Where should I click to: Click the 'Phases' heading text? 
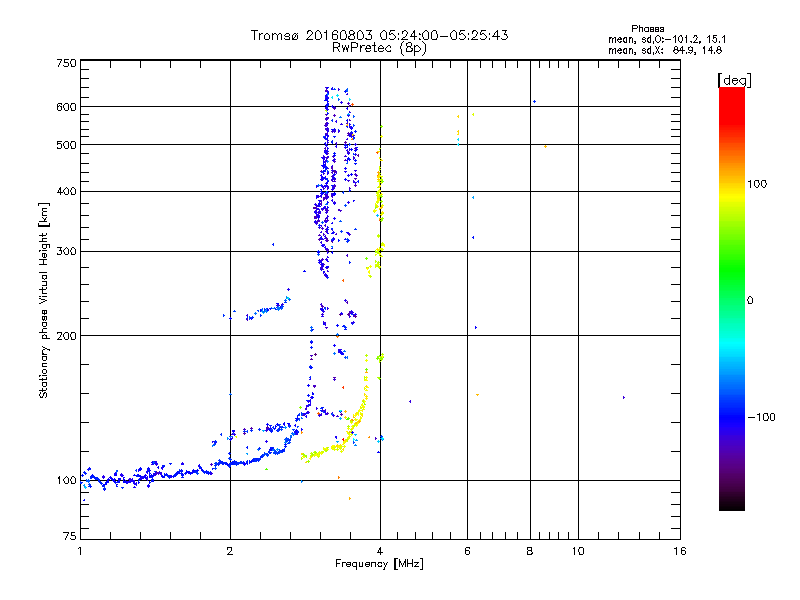[647, 29]
